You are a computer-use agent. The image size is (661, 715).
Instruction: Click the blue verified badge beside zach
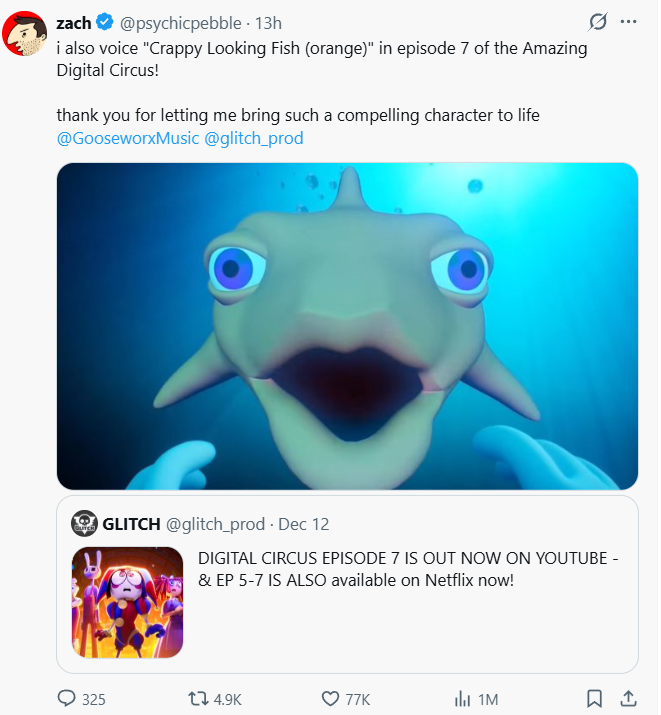104,23
